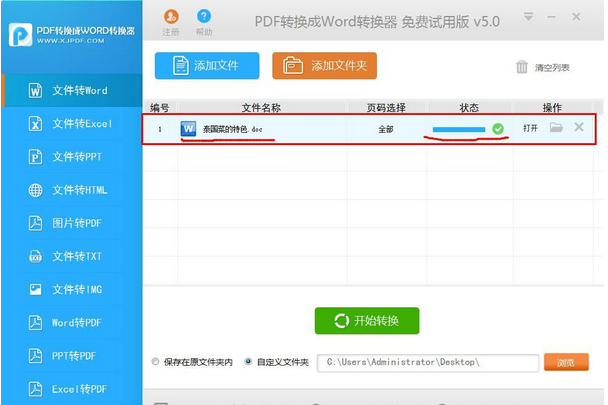This screenshot has height=405, width=608.
Task: Click 清空列表 to clear list
Action: 552,68
